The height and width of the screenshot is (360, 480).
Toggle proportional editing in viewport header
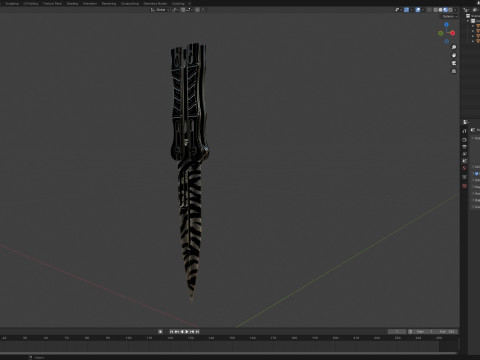[197, 10]
